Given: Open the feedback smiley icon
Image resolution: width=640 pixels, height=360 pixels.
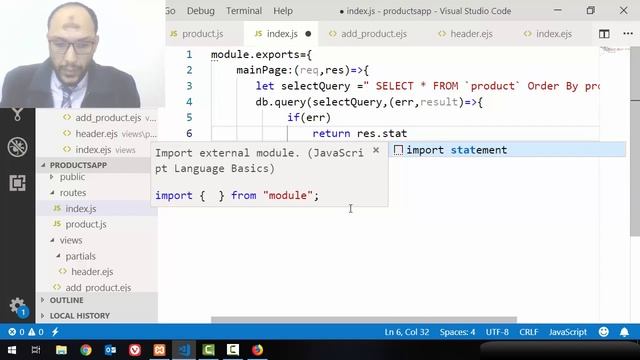Looking at the screenshot, I should (x=604, y=332).
